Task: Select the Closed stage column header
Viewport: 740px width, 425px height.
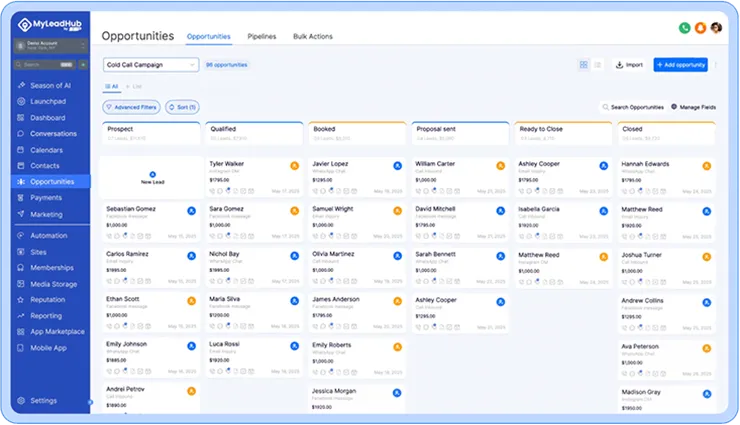Action: (667, 133)
